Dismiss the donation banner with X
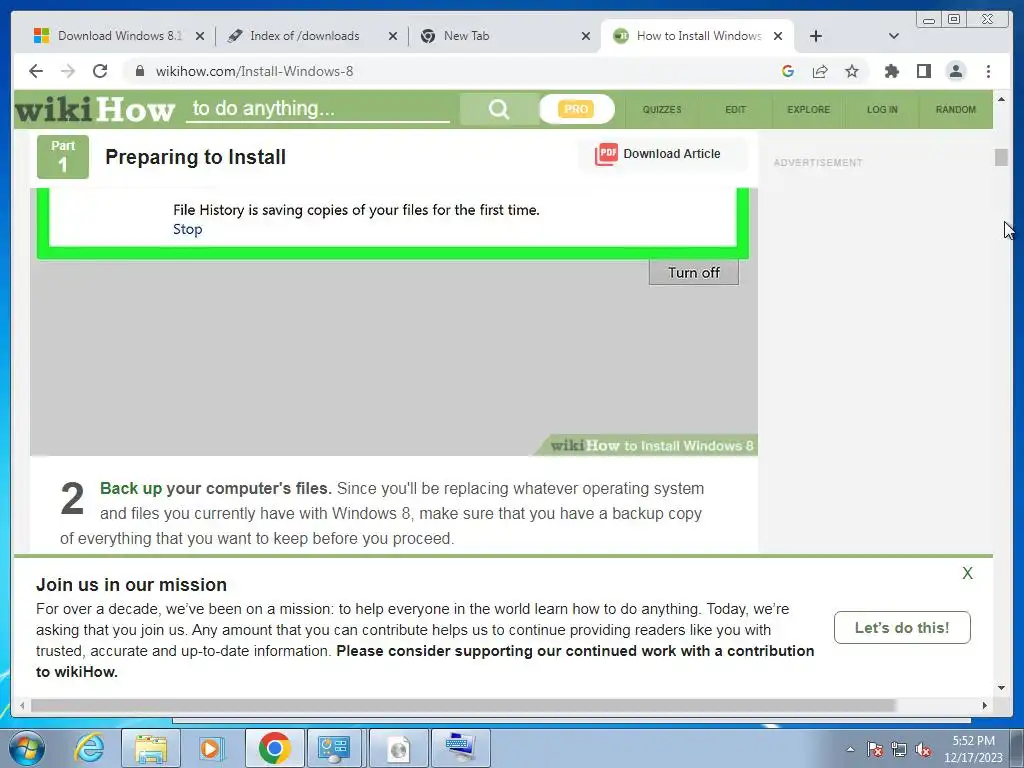 (967, 573)
